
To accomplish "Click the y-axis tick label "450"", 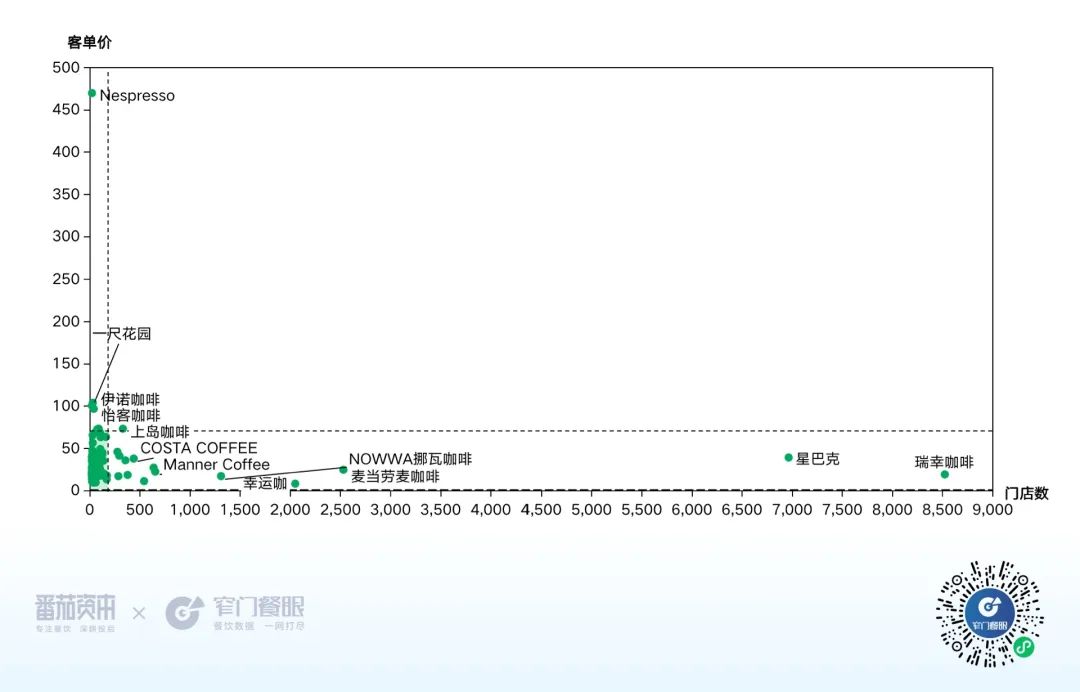I will [x=66, y=109].
